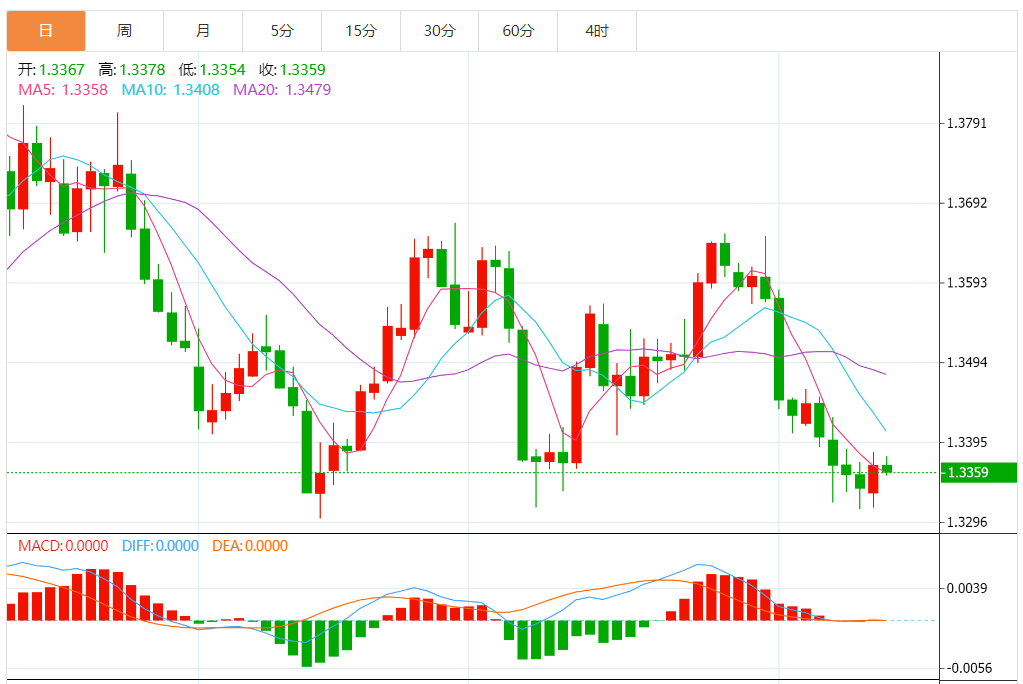Click the high price 高:1.3378 value
Viewport: 1023px width, 684px height.
click(x=132, y=70)
